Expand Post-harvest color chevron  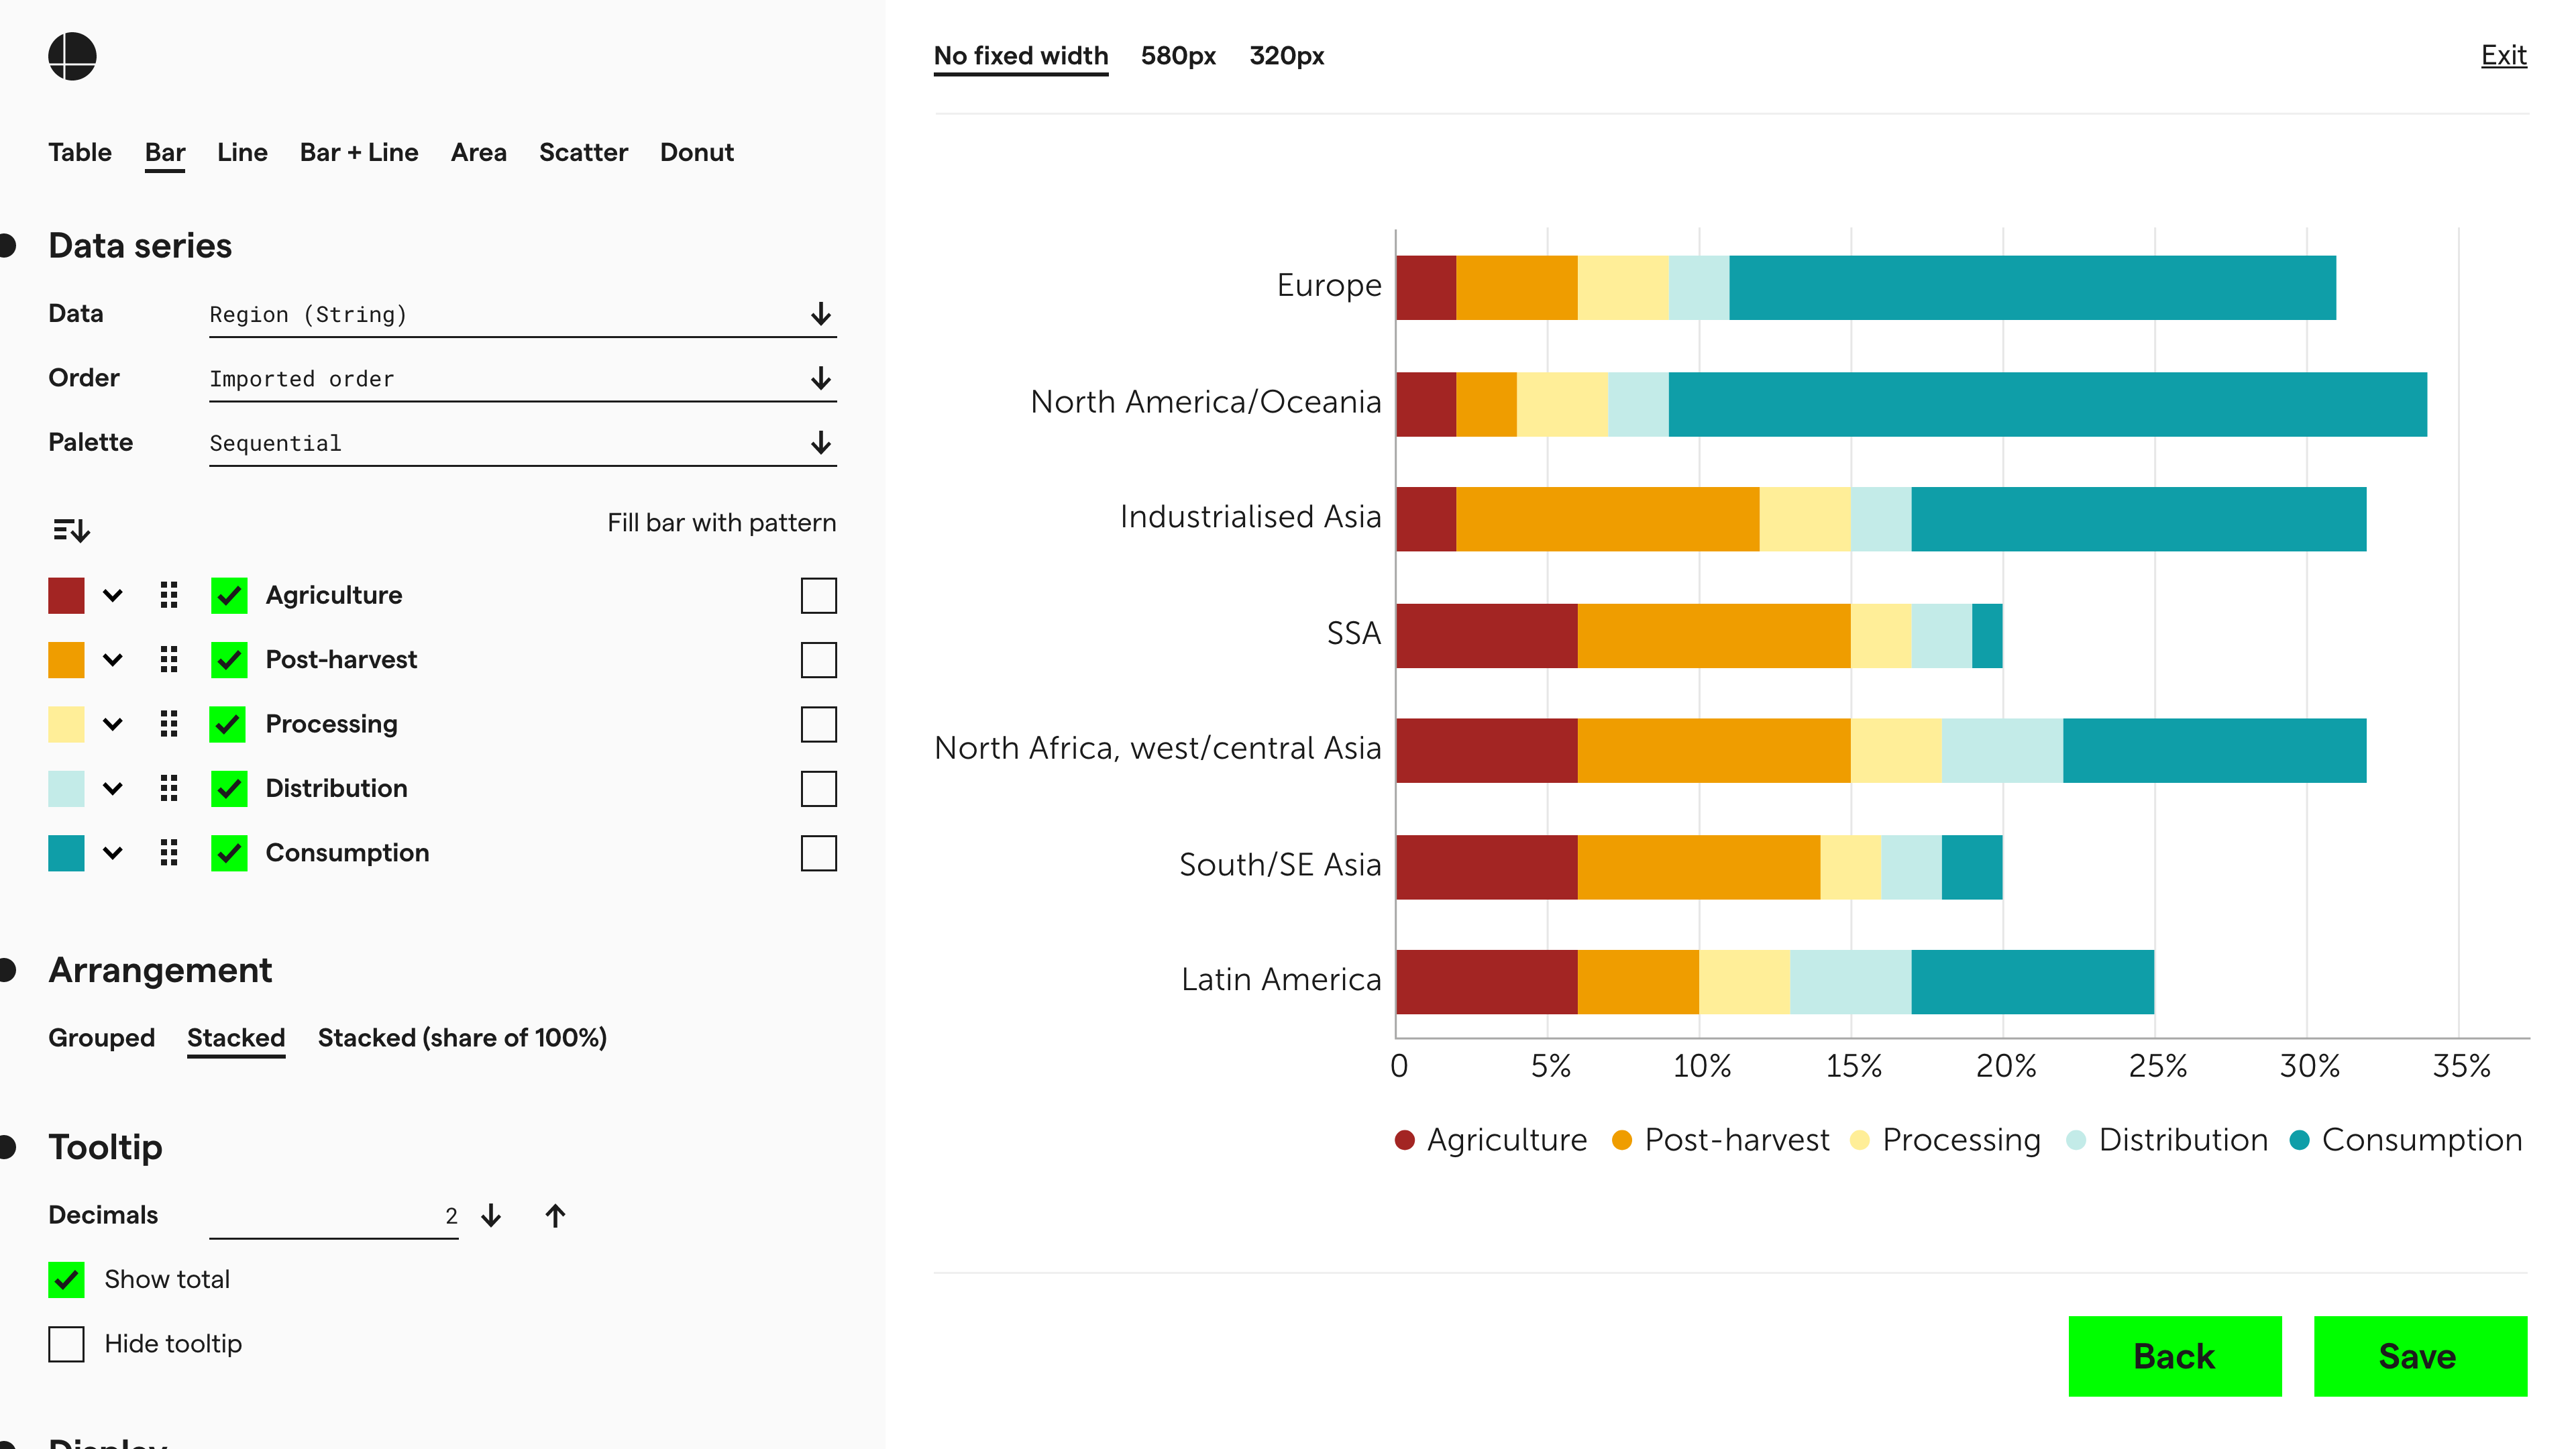point(113,660)
